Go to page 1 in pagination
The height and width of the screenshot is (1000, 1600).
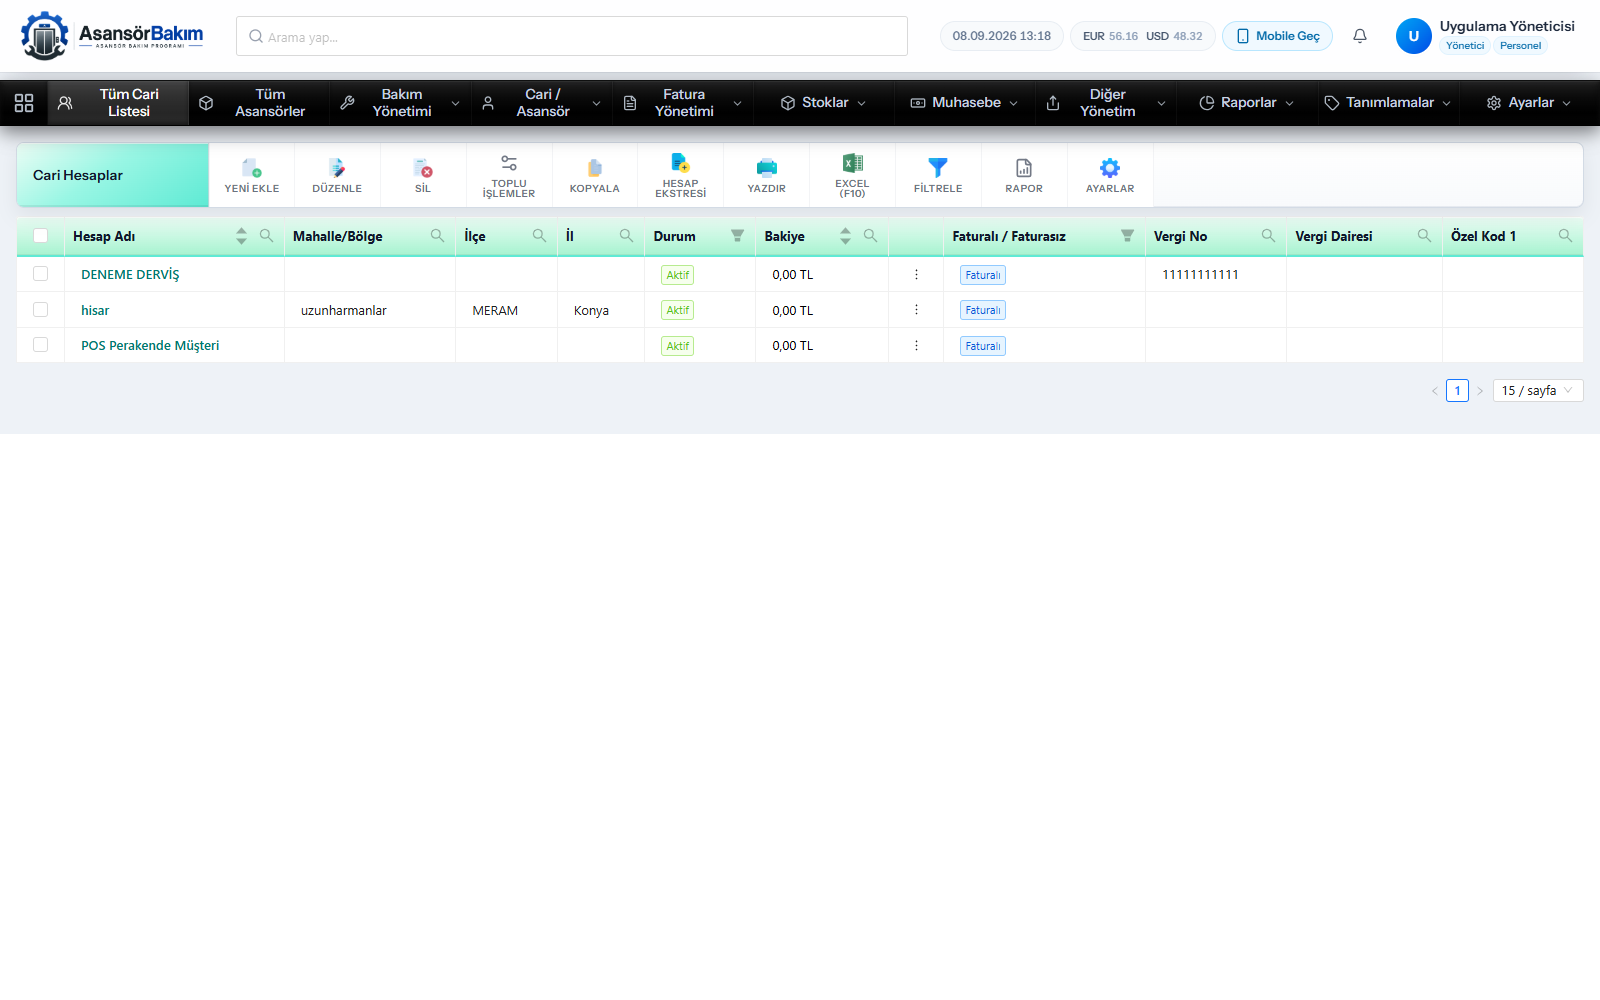tap(1457, 391)
